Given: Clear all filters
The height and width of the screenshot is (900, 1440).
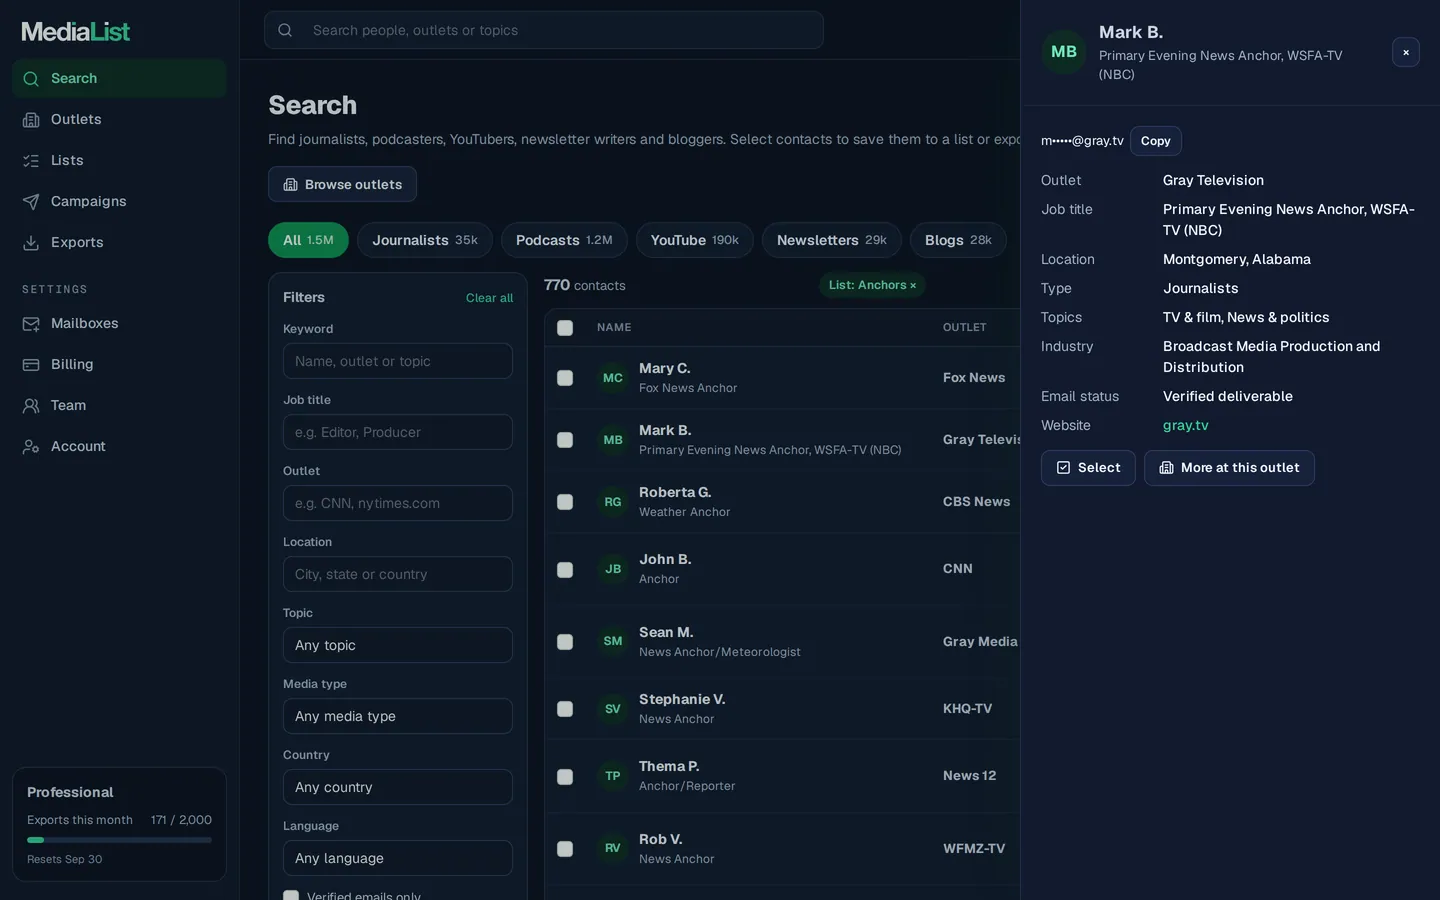Looking at the screenshot, I should pos(489,298).
